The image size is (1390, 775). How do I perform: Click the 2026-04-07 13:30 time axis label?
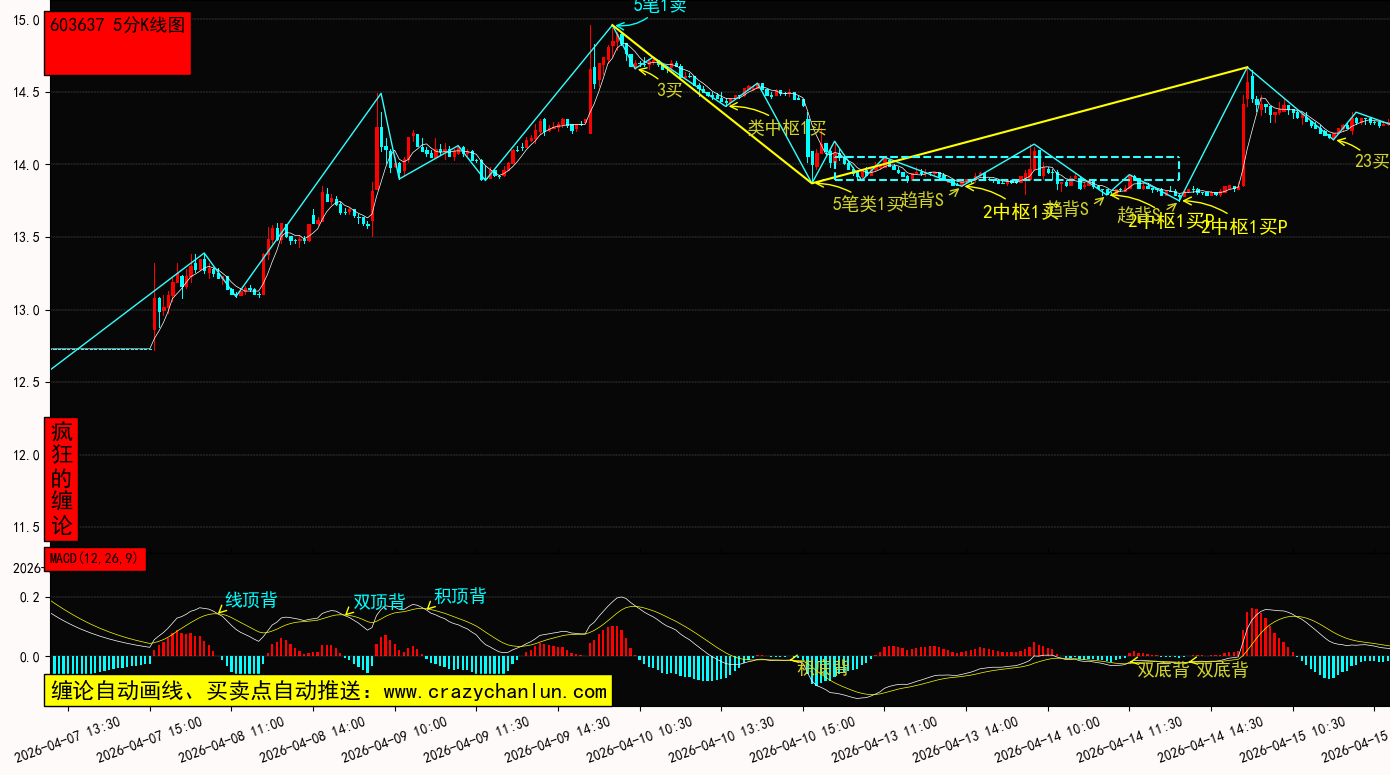82,739
